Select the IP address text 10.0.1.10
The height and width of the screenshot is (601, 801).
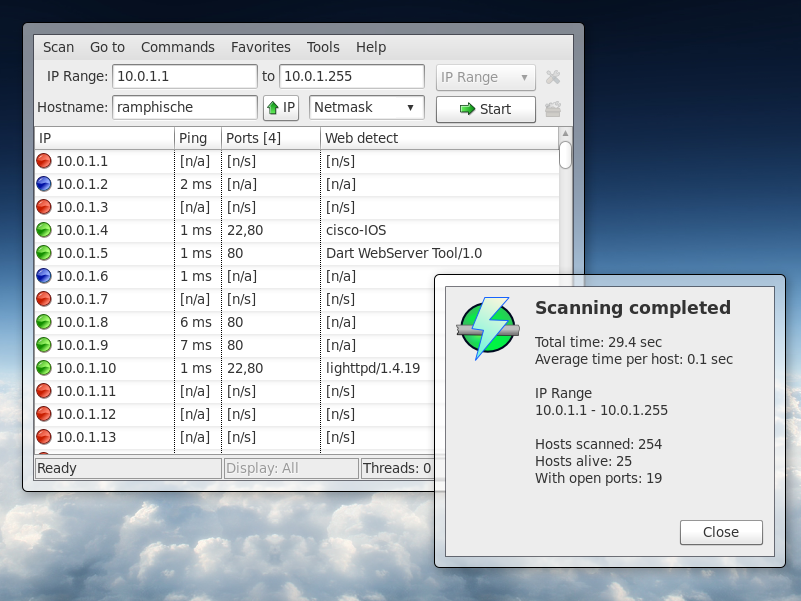click(86, 368)
